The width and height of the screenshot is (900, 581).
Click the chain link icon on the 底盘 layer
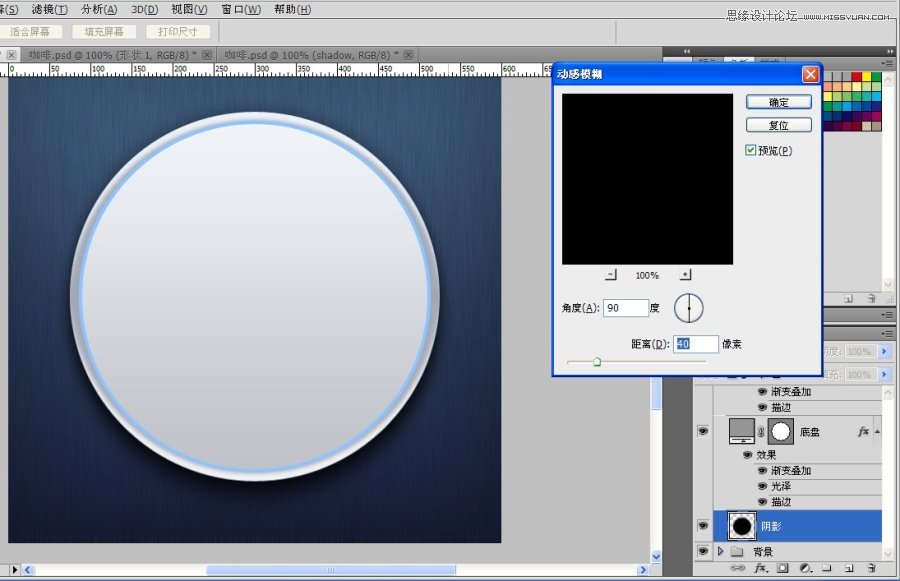coord(761,432)
